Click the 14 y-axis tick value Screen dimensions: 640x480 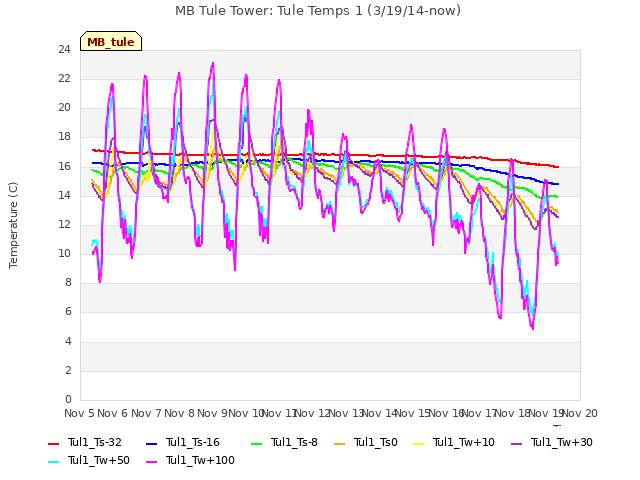coord(64,195)
